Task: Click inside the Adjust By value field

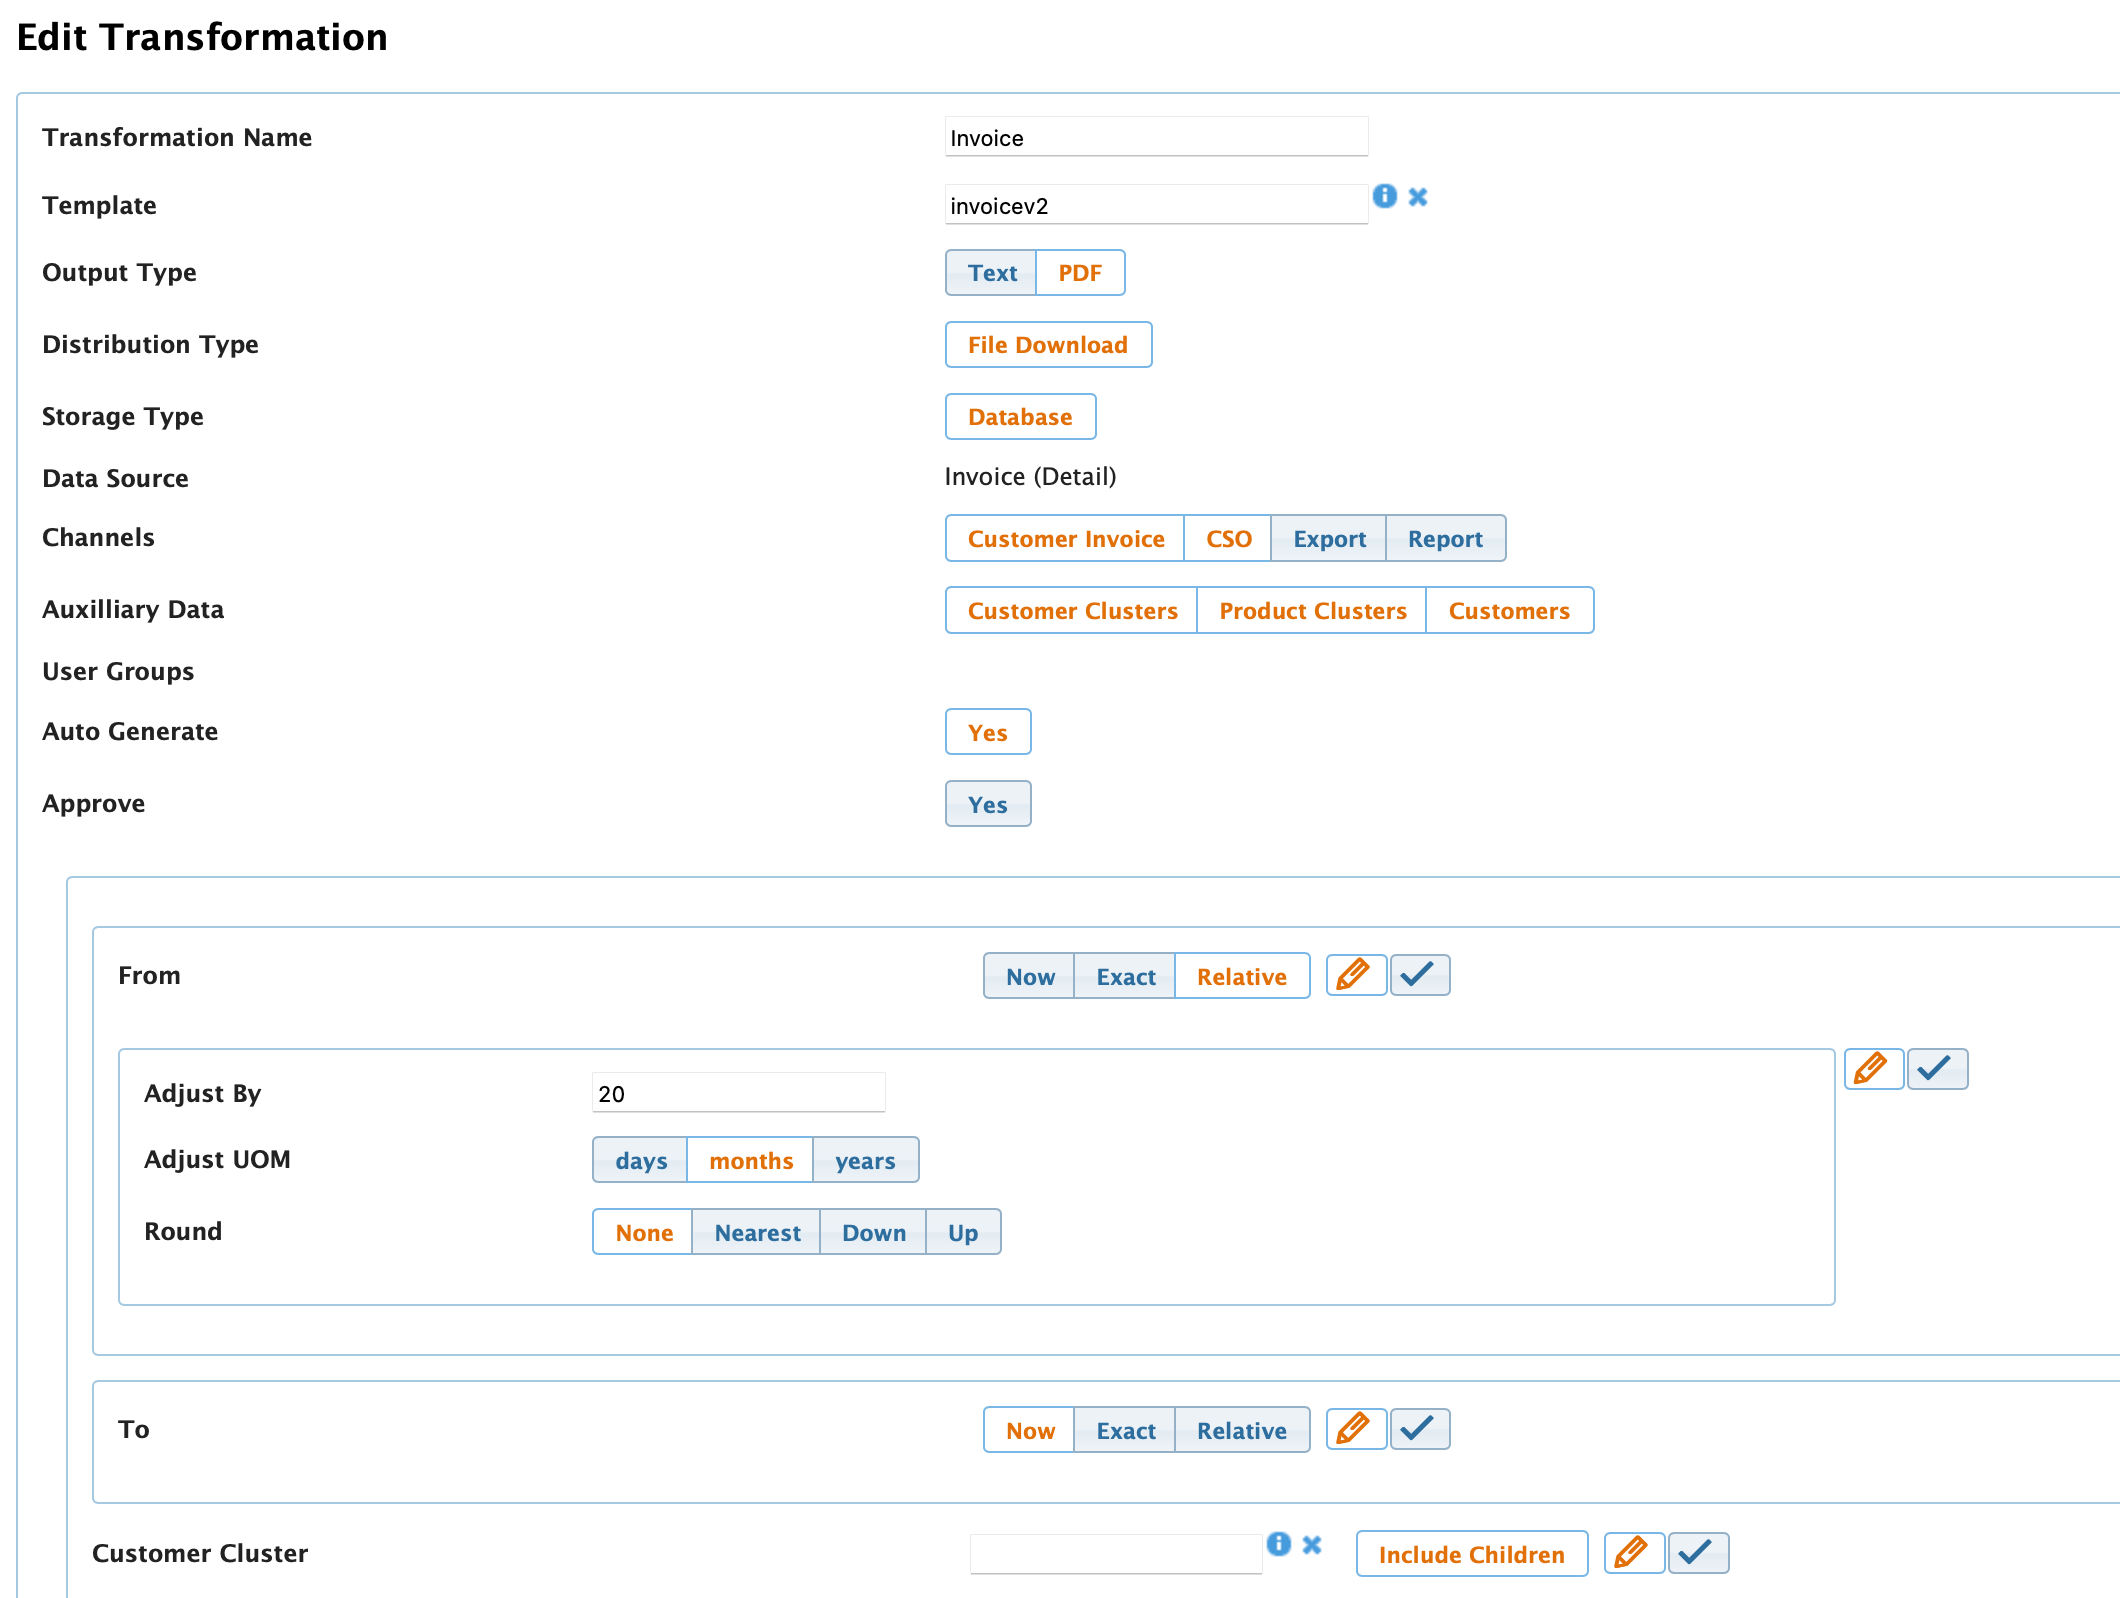Action: (738, 1092)
